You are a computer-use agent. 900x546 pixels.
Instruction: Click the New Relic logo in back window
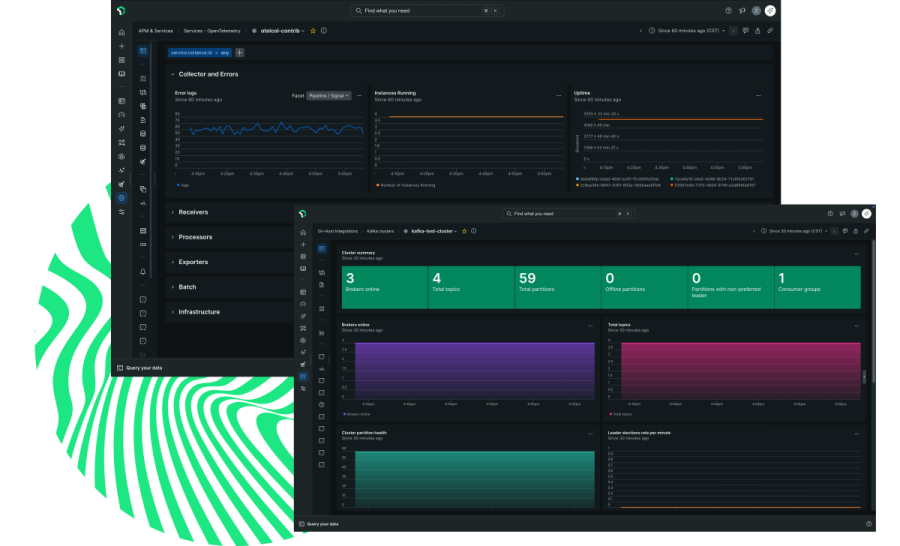click(121, 11)
